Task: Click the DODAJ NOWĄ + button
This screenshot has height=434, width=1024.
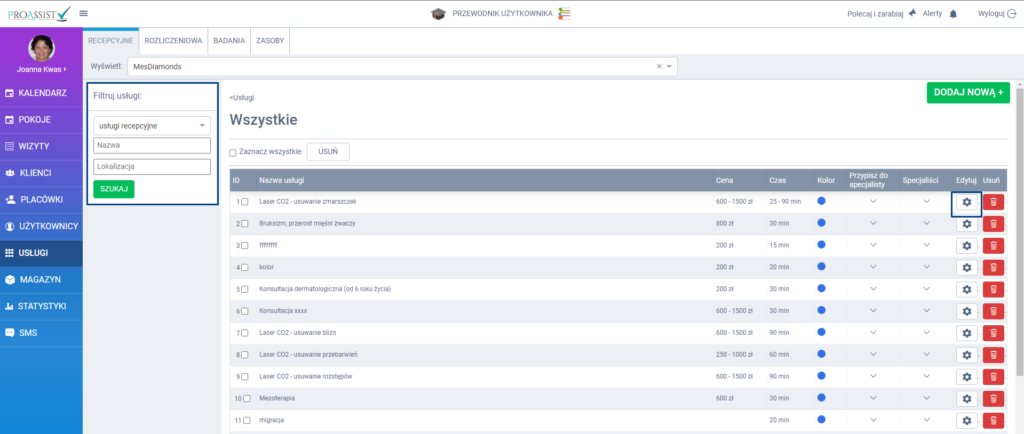Action: coord(968,92)
